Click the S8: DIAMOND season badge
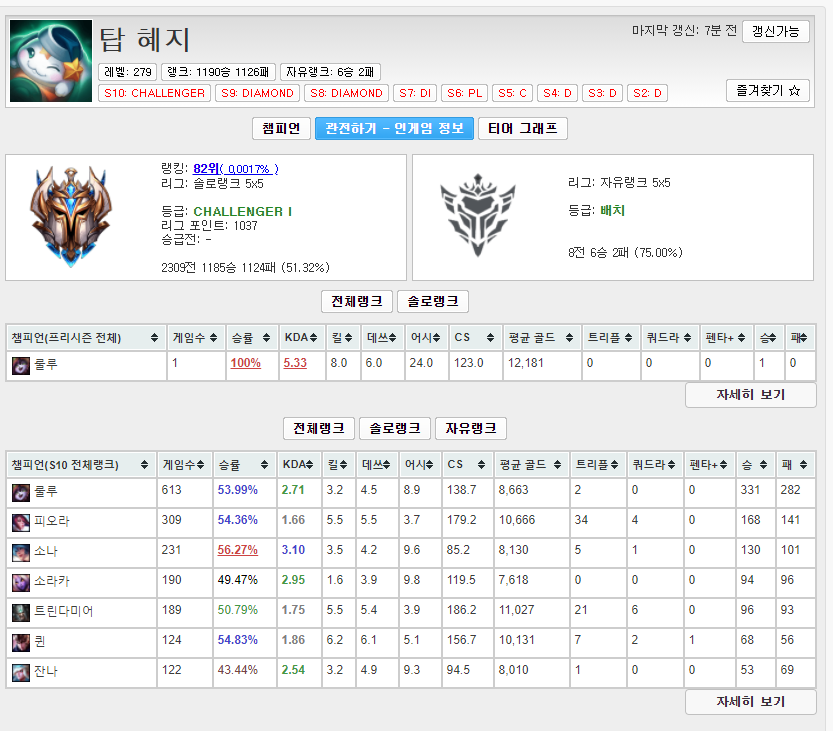The image size is (833, 731). (x=346, y=93)
